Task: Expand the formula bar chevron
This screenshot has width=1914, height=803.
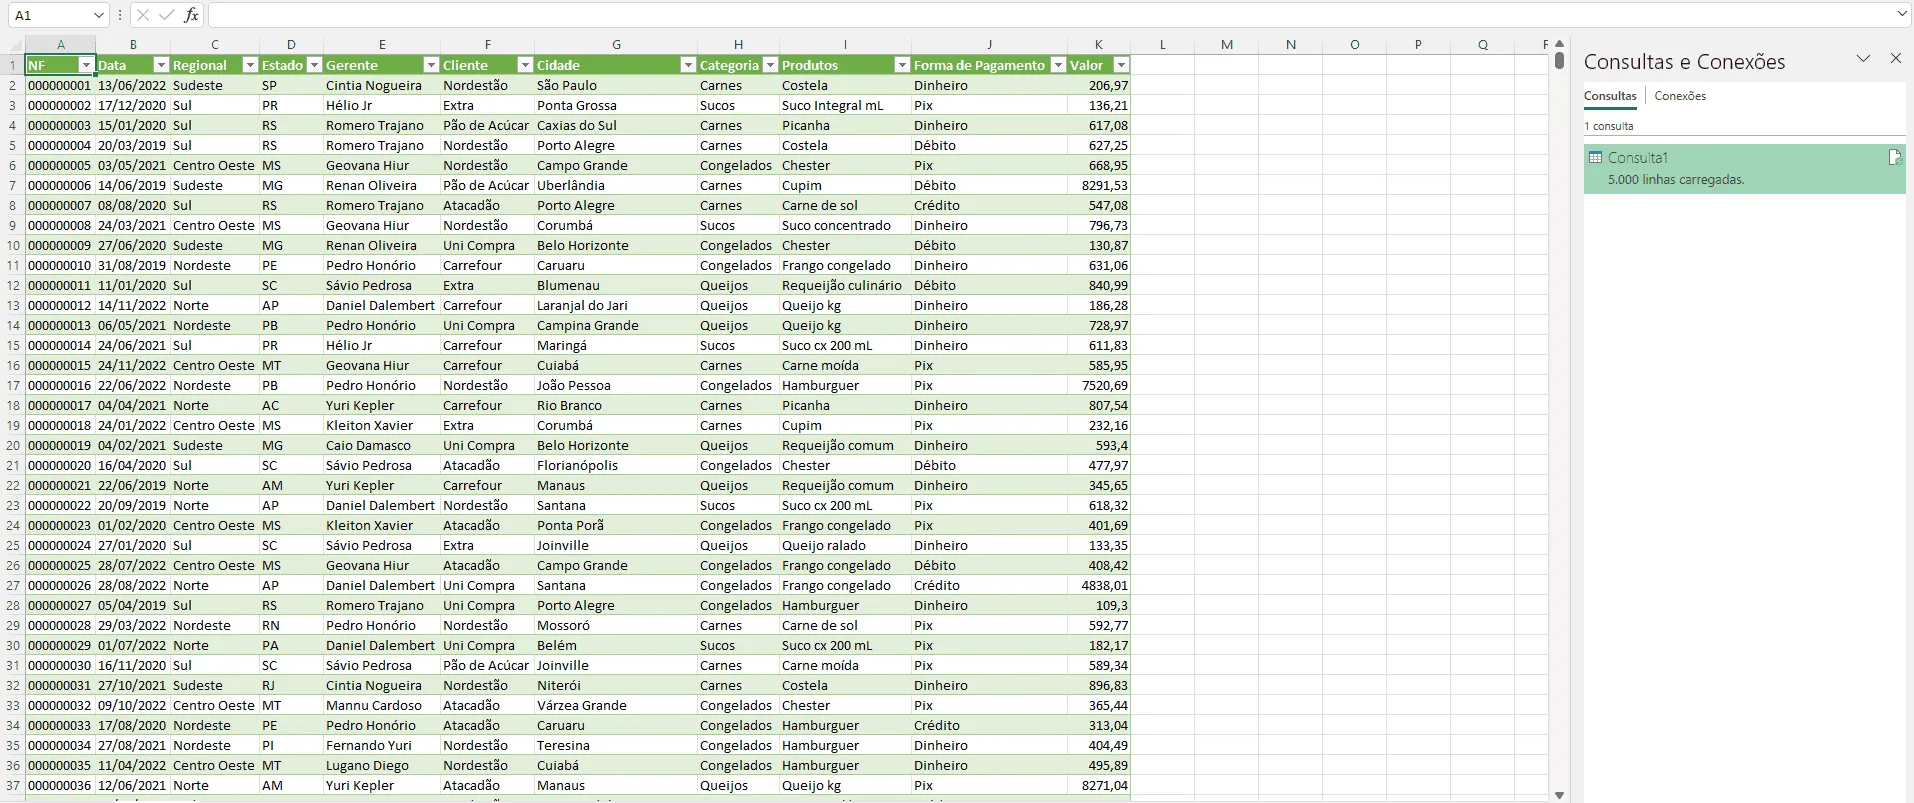Action: pos(1902,14)
